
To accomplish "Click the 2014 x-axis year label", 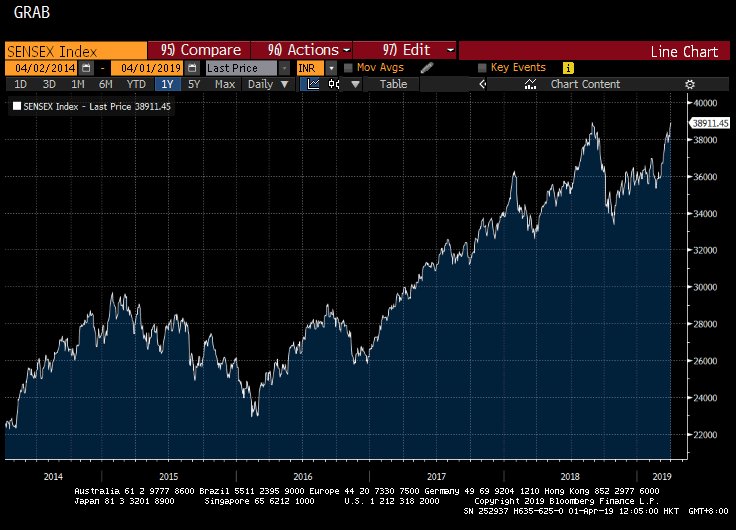I will 53,476.
